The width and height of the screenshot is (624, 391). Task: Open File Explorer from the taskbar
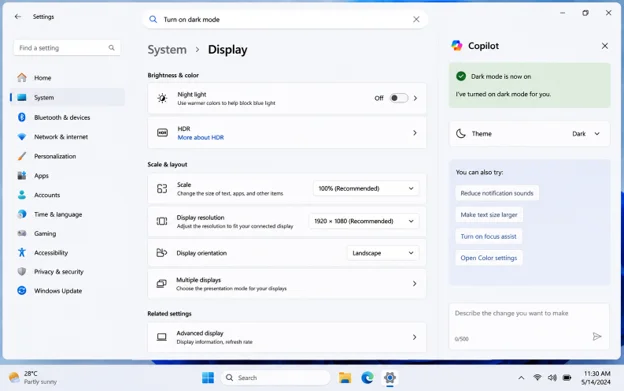345,377
